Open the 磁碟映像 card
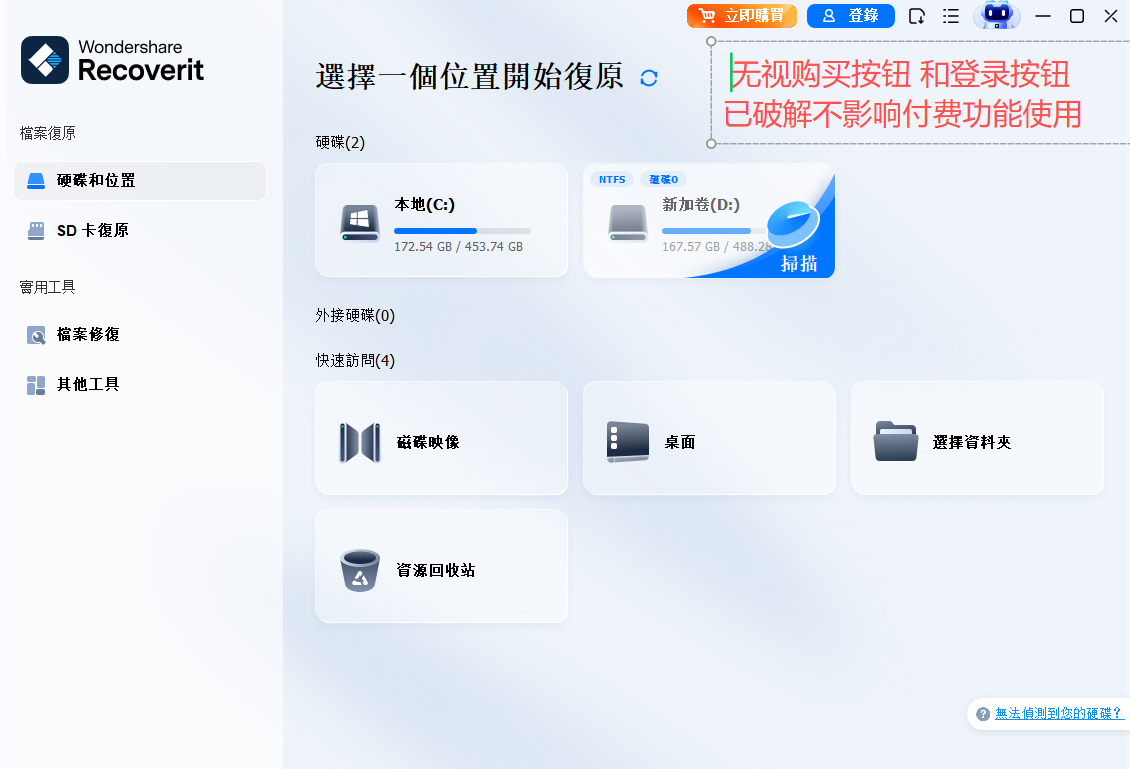1130x769 pixels. point(442,438)
